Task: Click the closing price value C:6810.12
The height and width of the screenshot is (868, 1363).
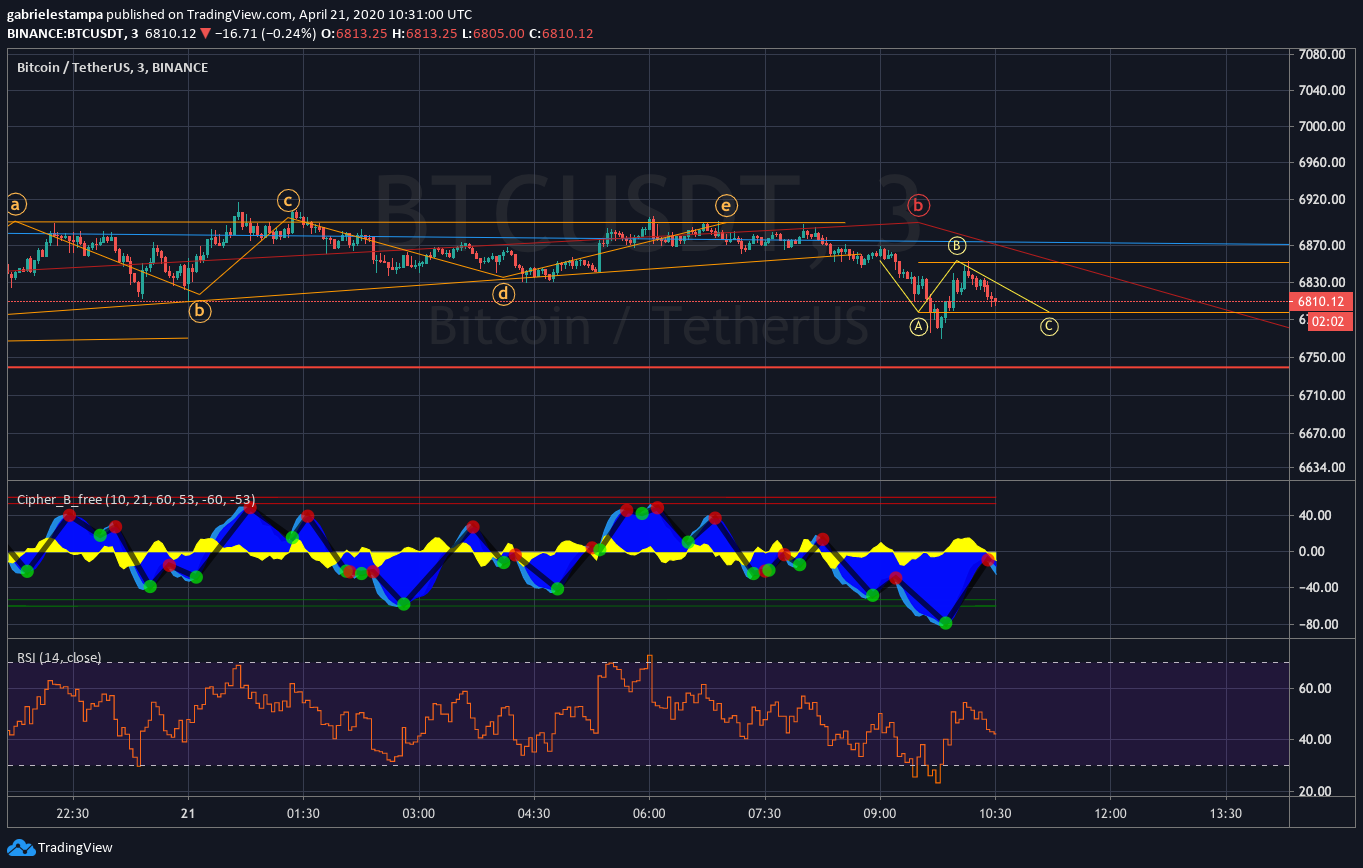Action: tap(561, 33)
